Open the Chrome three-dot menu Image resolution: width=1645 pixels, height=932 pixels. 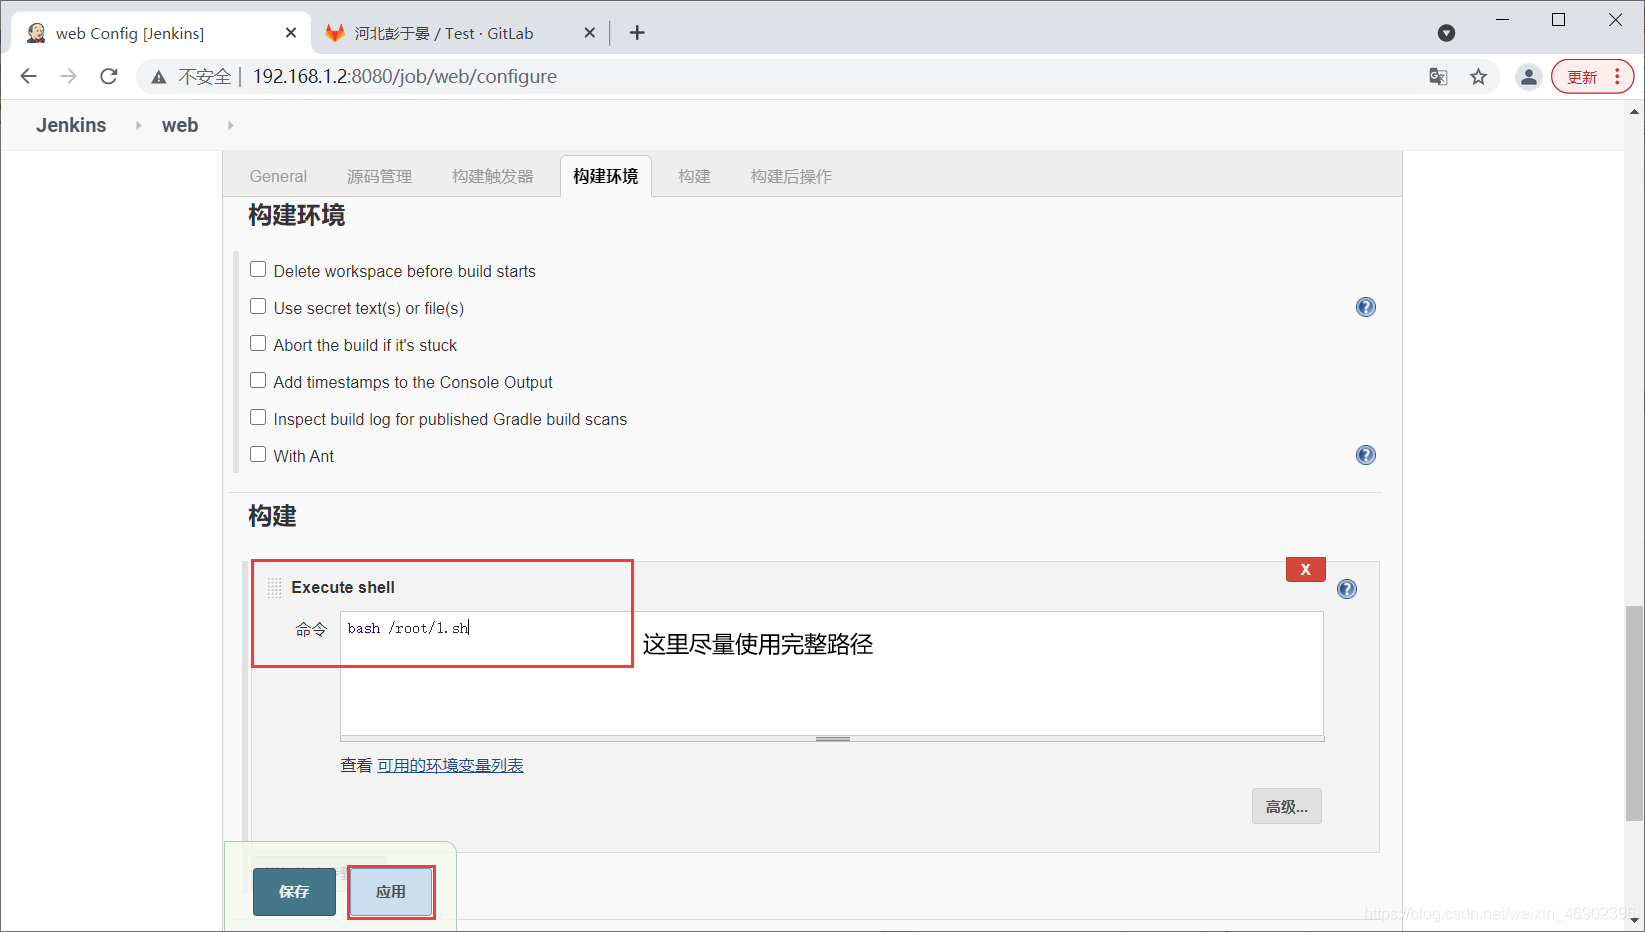(x=1617, y=77)
